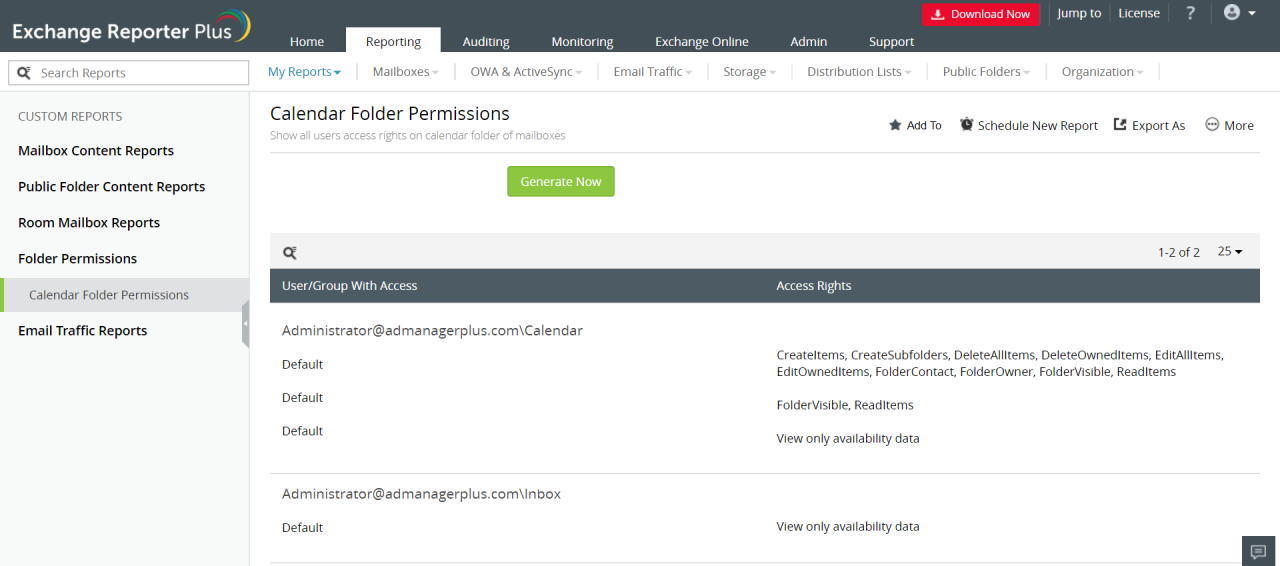The width and height of the screenshot is (1280, 566).
Task: Expand the Mailboxes dropdown menu
Action: click(x=406, y=72)
